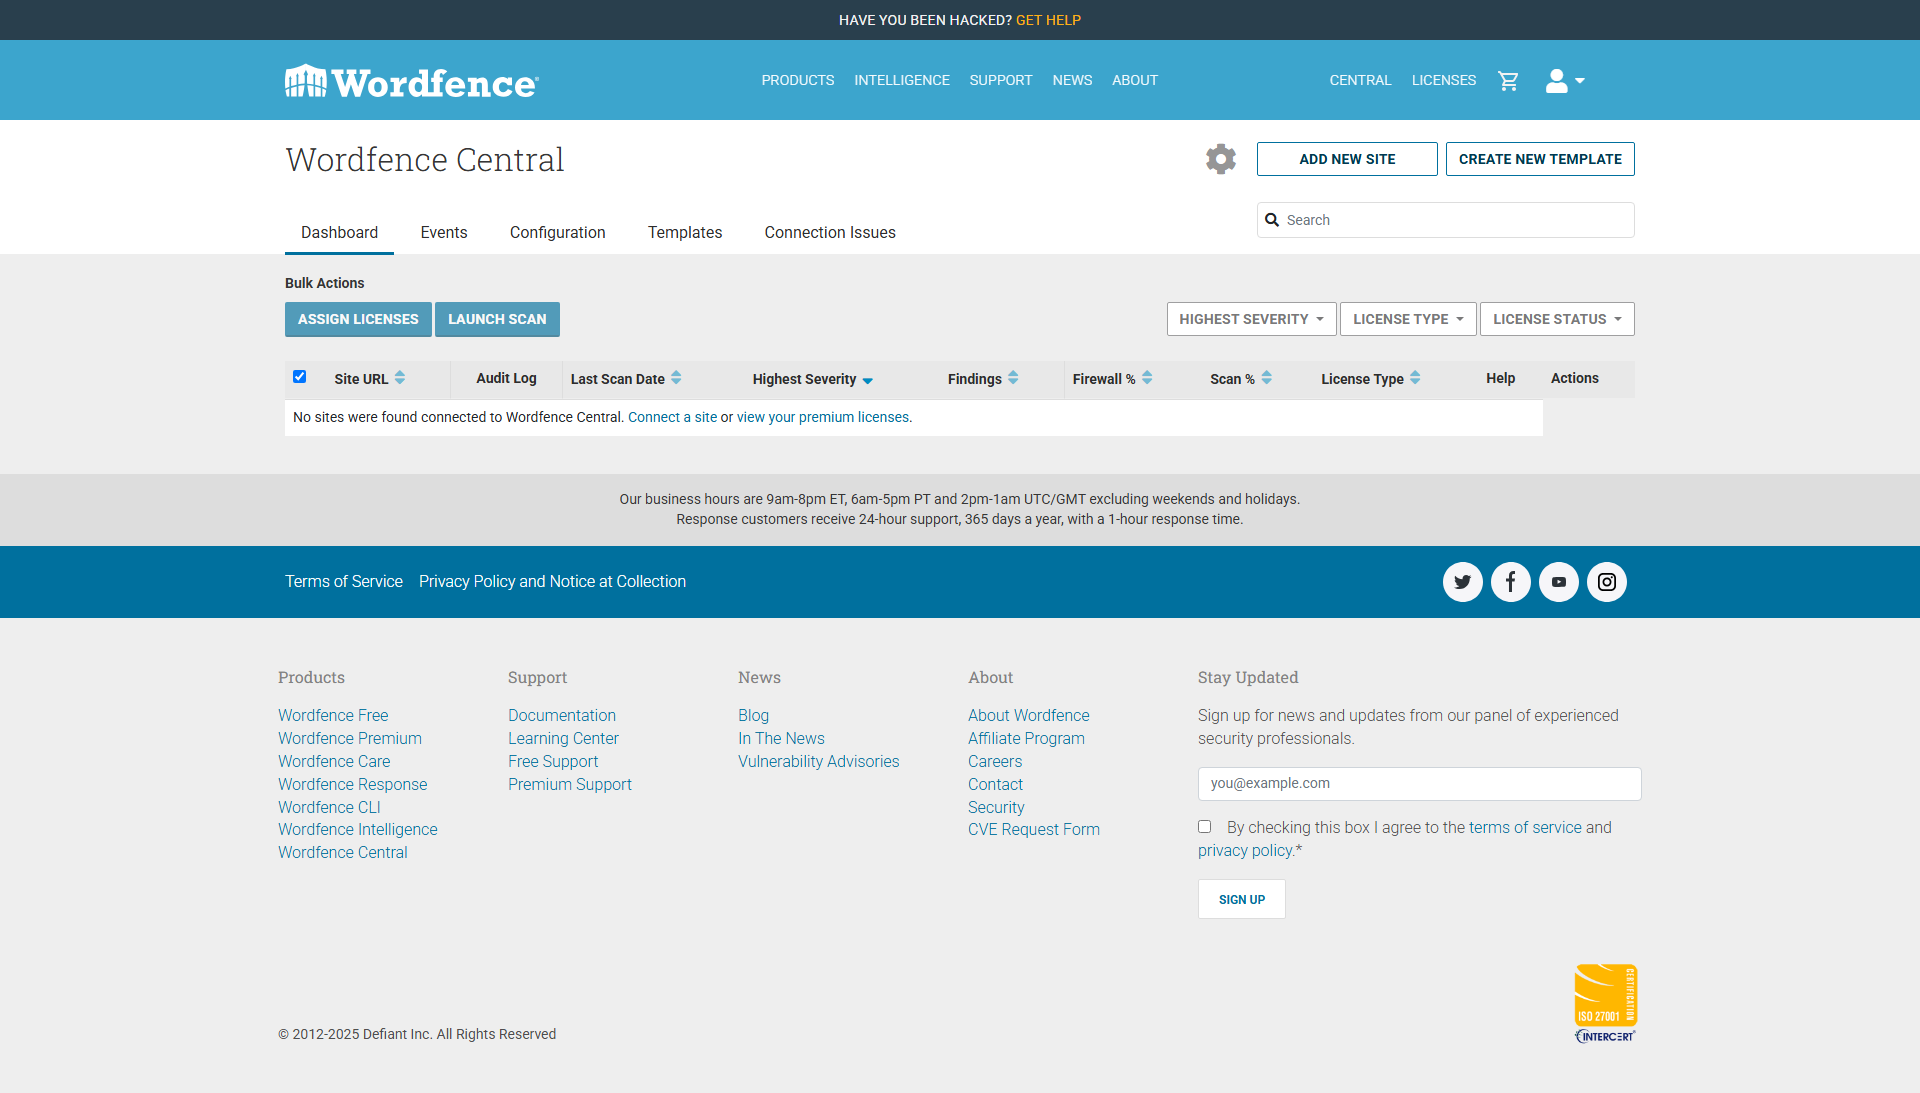This screenshot has height=1093, width=1920.
Task: Open the YouTube social icon
Action: point(1558,582)
